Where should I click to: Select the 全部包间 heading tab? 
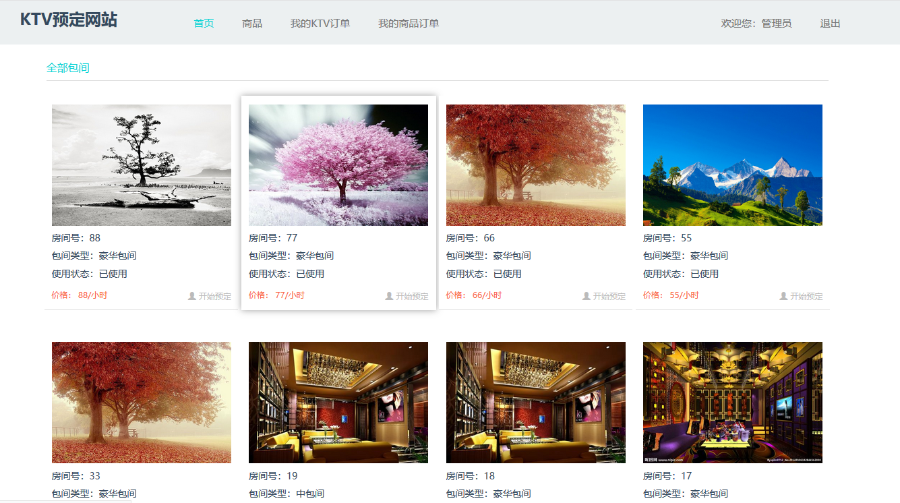click(68, 68)
